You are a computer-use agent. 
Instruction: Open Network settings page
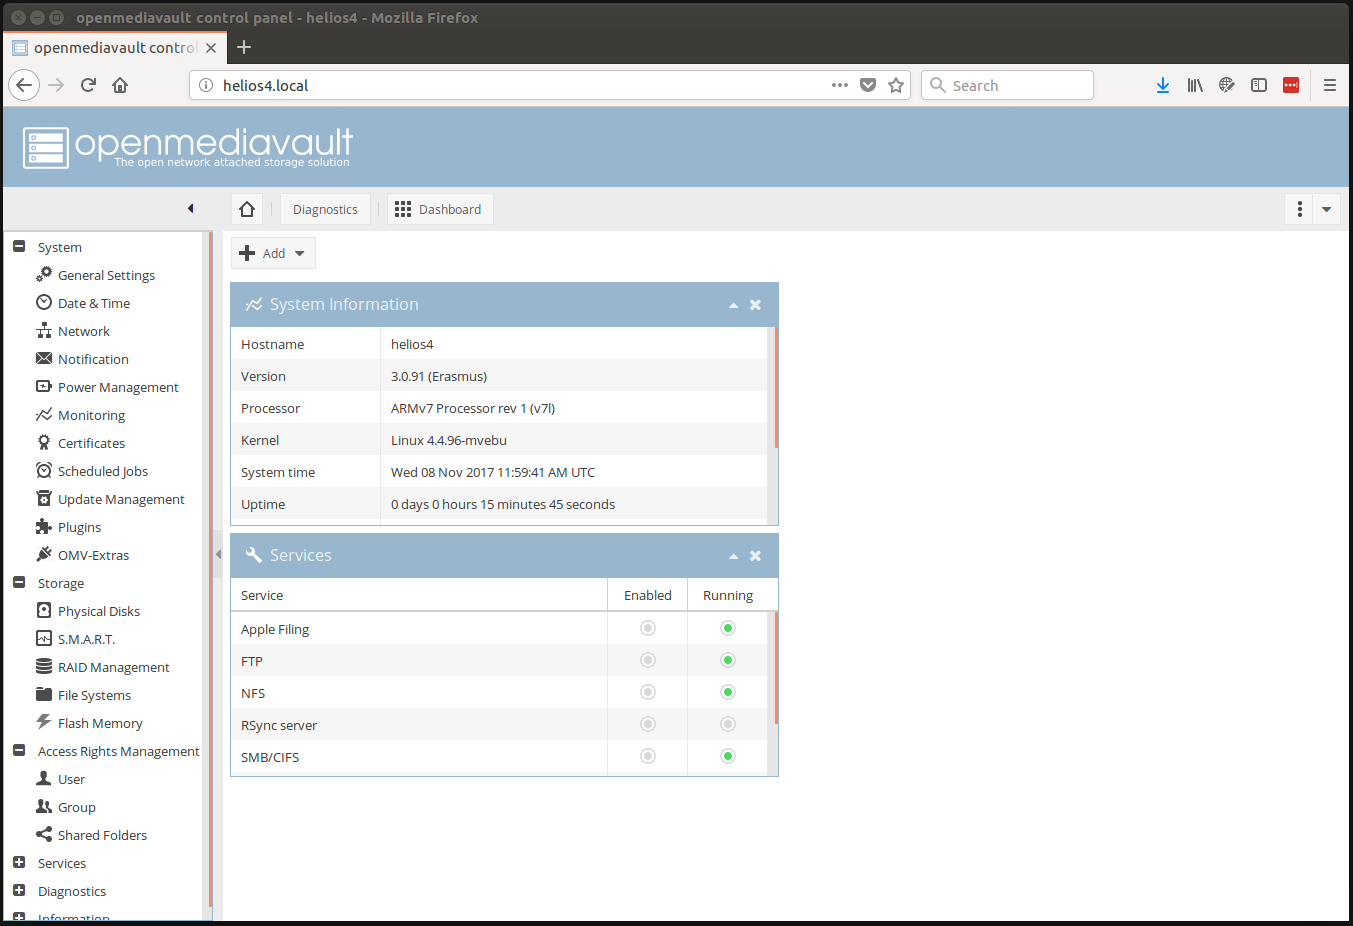click(84, 331)
